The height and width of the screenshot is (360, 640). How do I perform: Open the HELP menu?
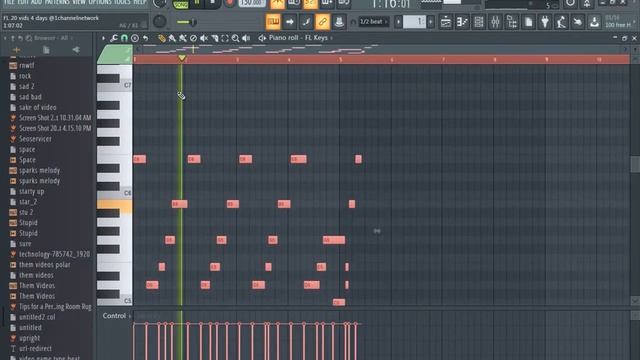tap(140, 2)
